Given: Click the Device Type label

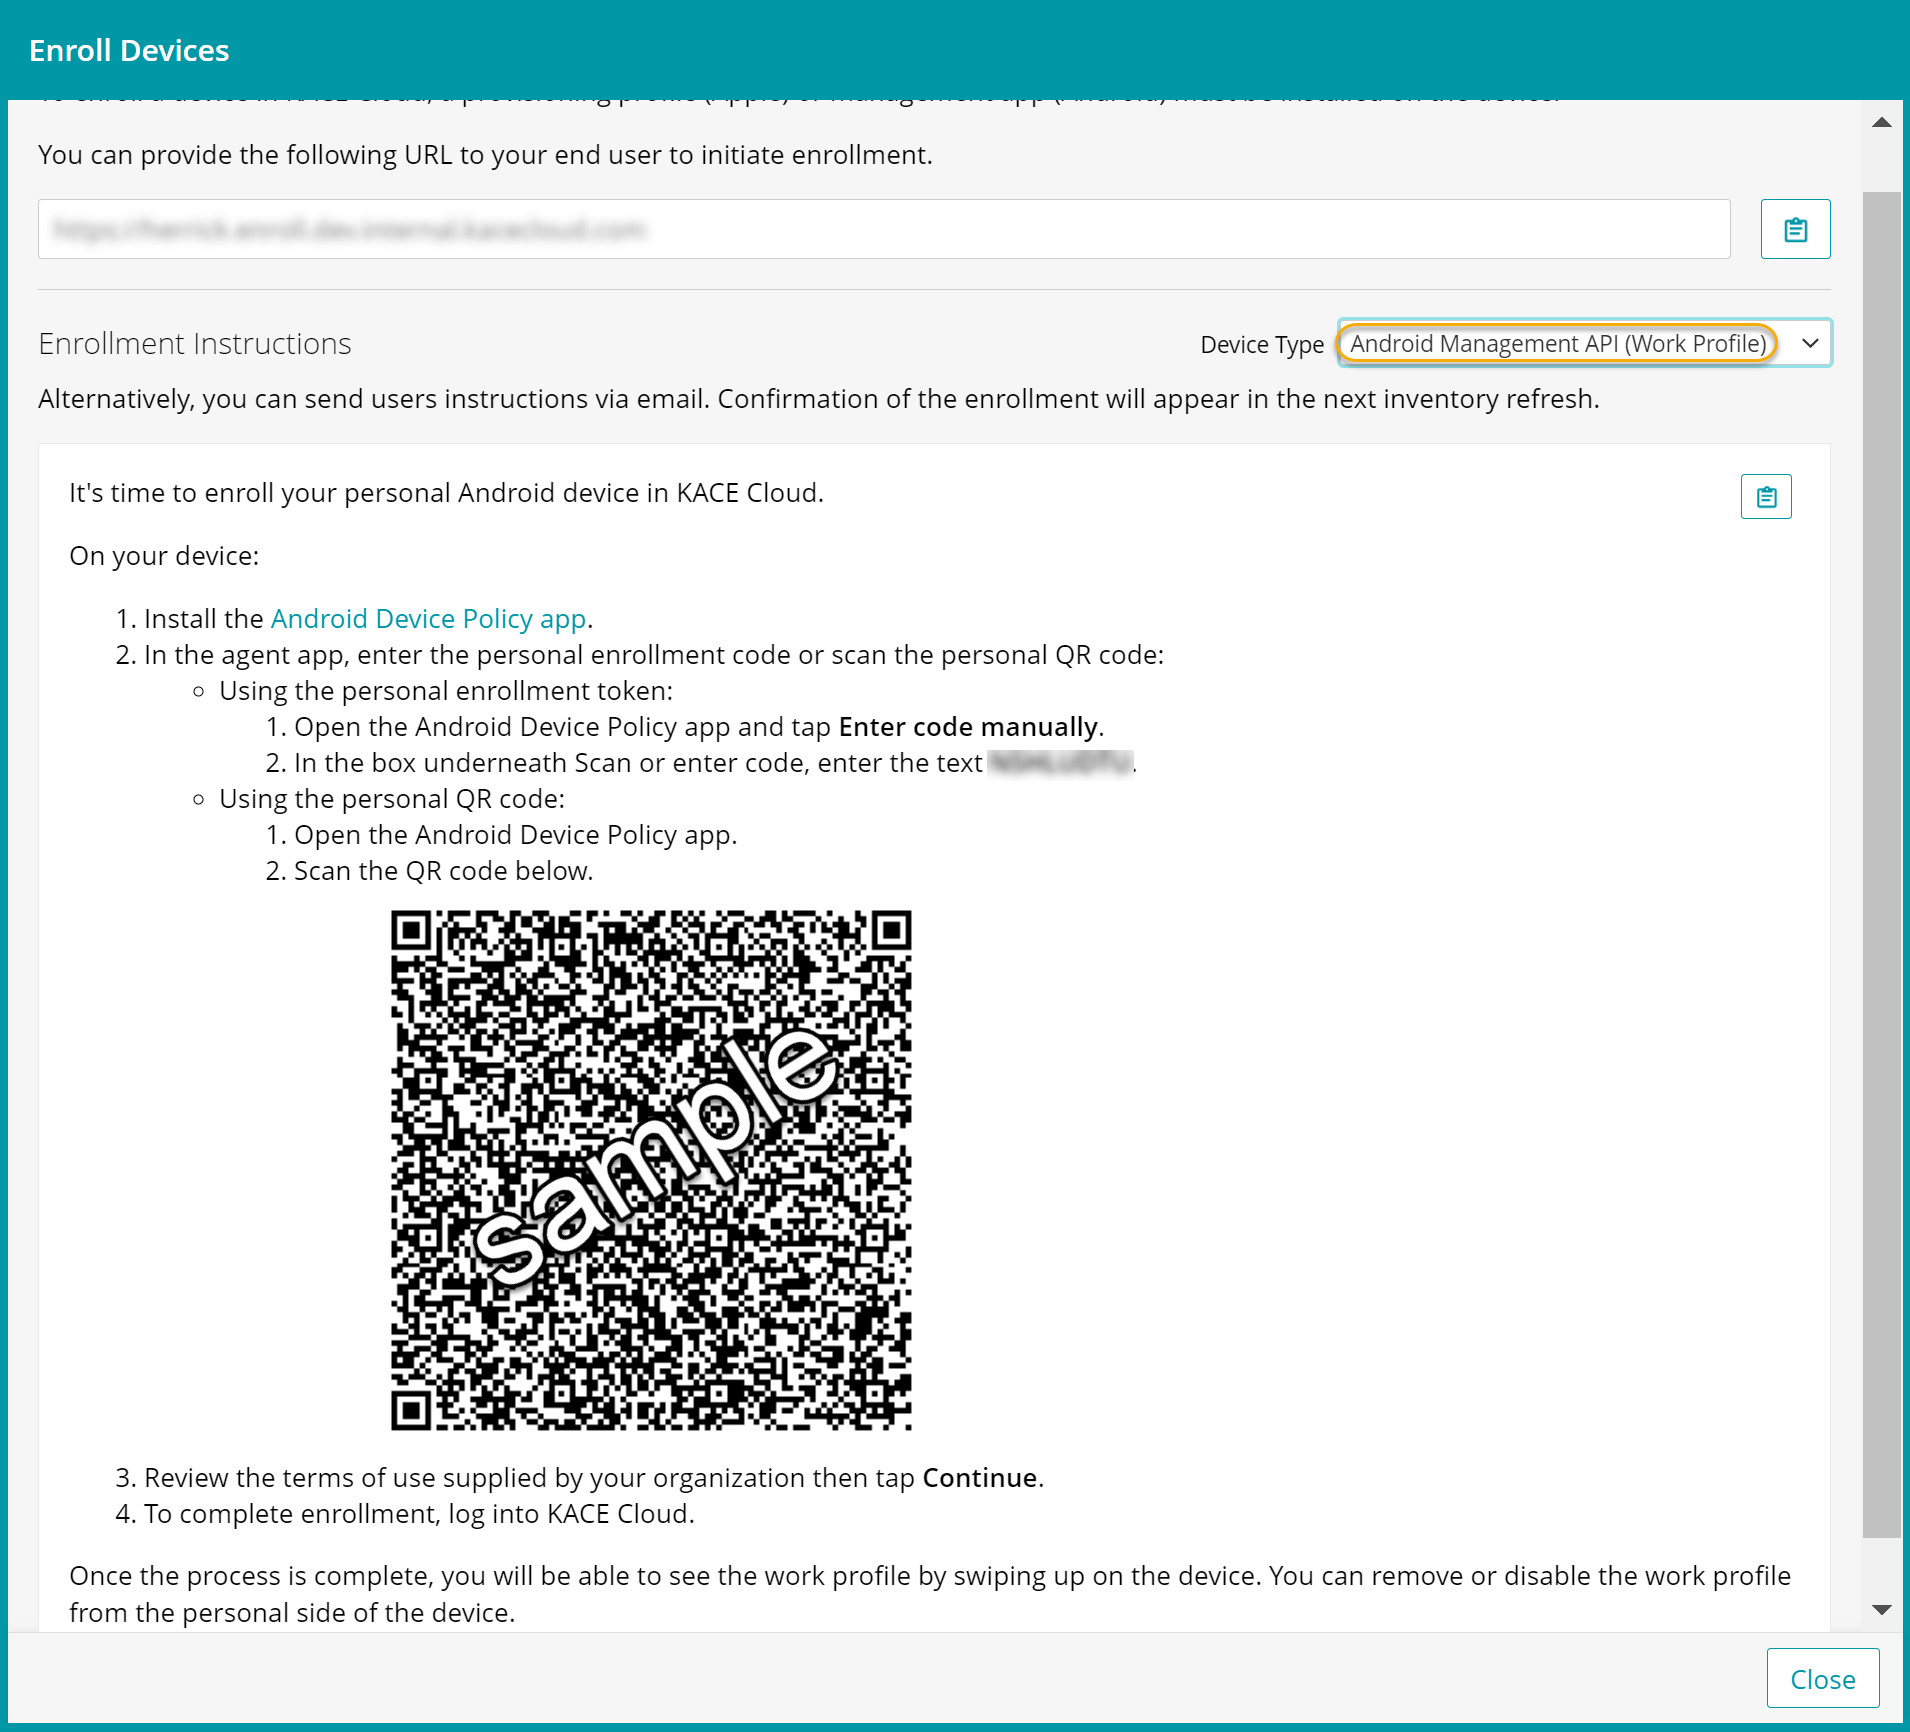Looking at the screenshot, I should [x=1262, y=345].
